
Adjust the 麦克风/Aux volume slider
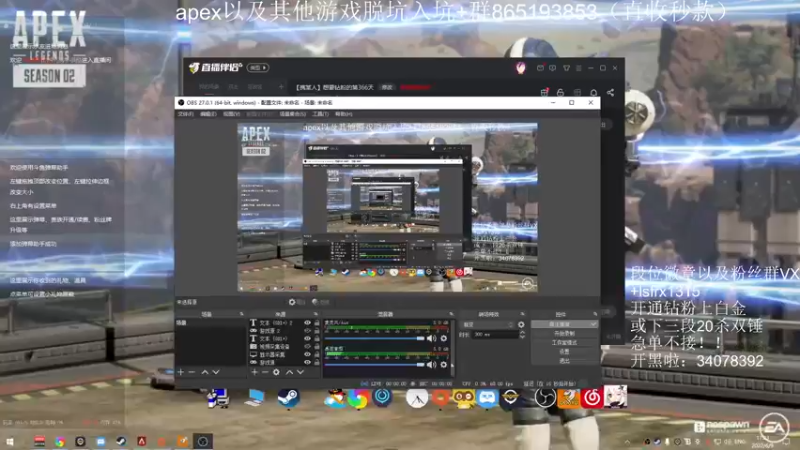click(x=374, y=338)
